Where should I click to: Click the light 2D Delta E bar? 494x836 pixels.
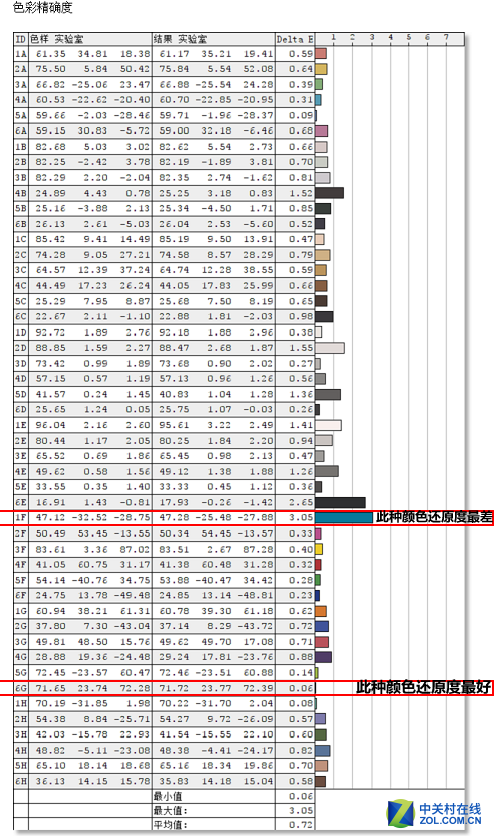point(330,348)
